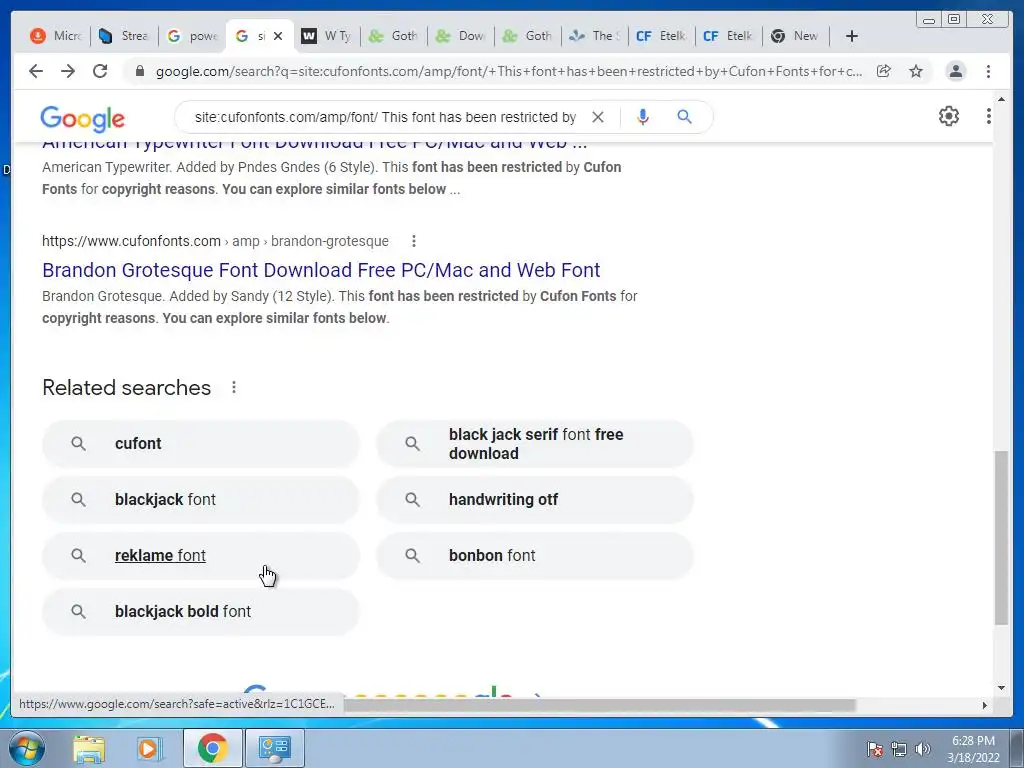Search related term blackjack bold font

(x=200, y=612)
